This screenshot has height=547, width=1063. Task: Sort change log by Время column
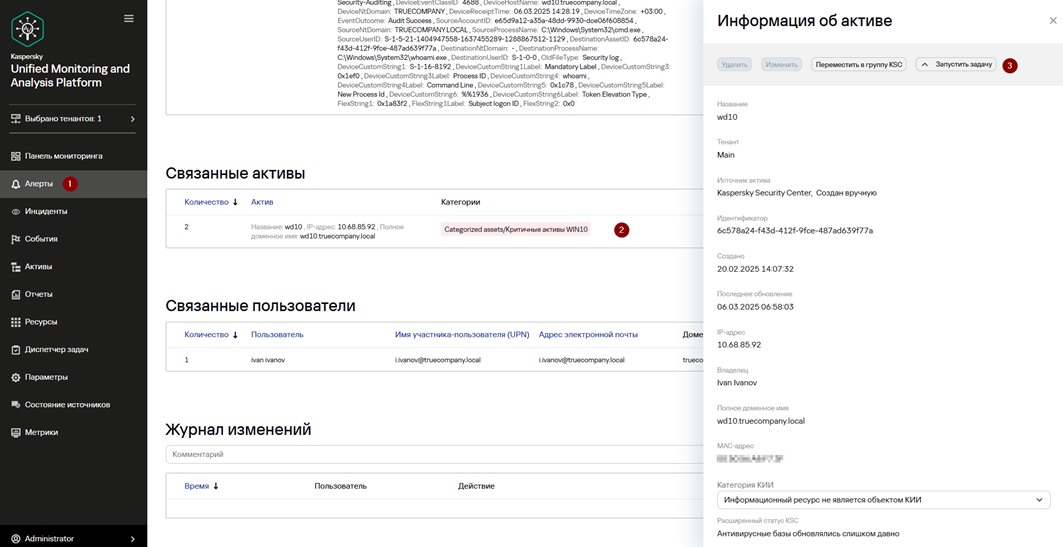(x=201, y=486)
